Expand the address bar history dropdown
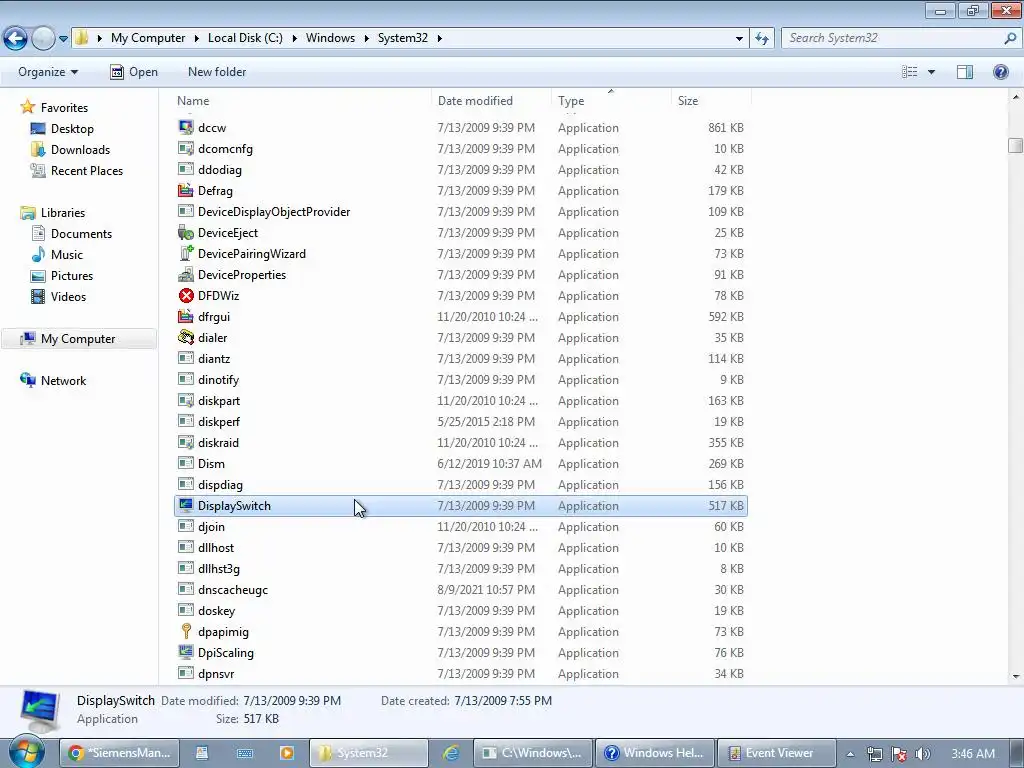 pos(739,39)
